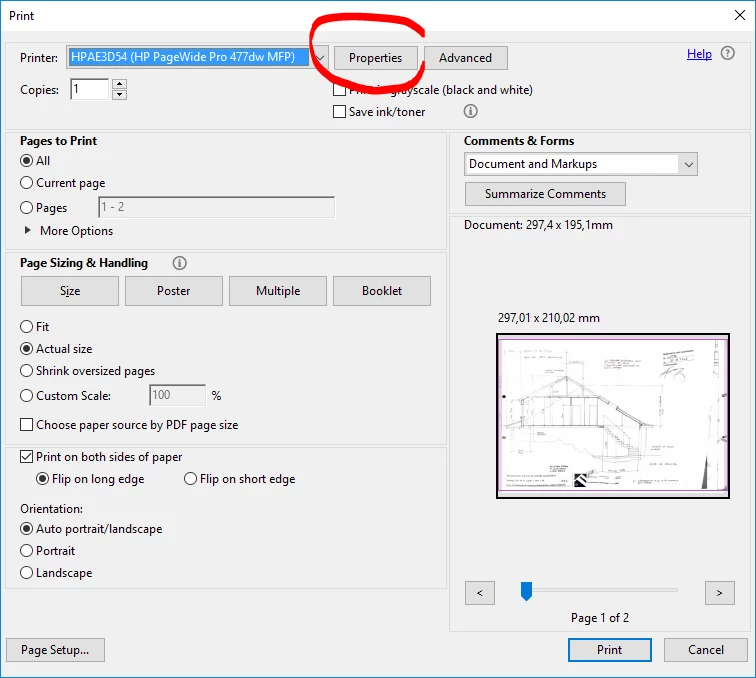Set orientation to Landscape

(27, 572)
